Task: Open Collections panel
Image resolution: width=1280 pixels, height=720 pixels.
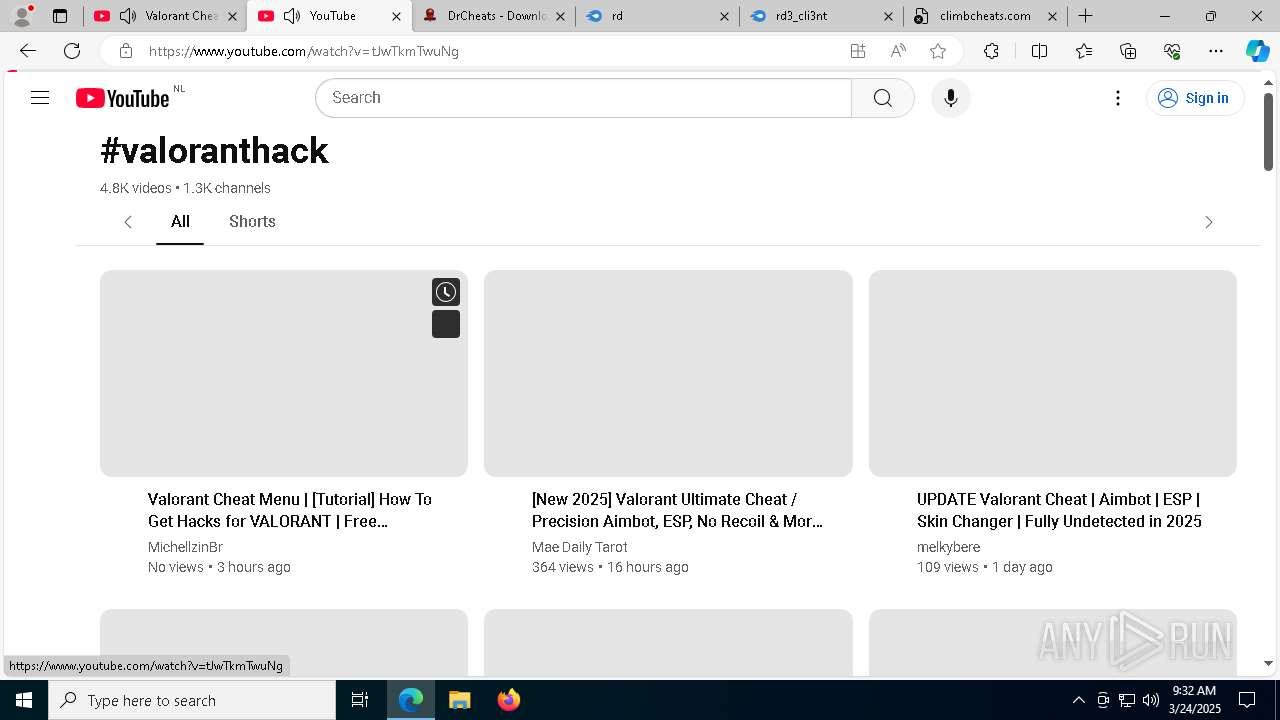Action: [1128, 51]
